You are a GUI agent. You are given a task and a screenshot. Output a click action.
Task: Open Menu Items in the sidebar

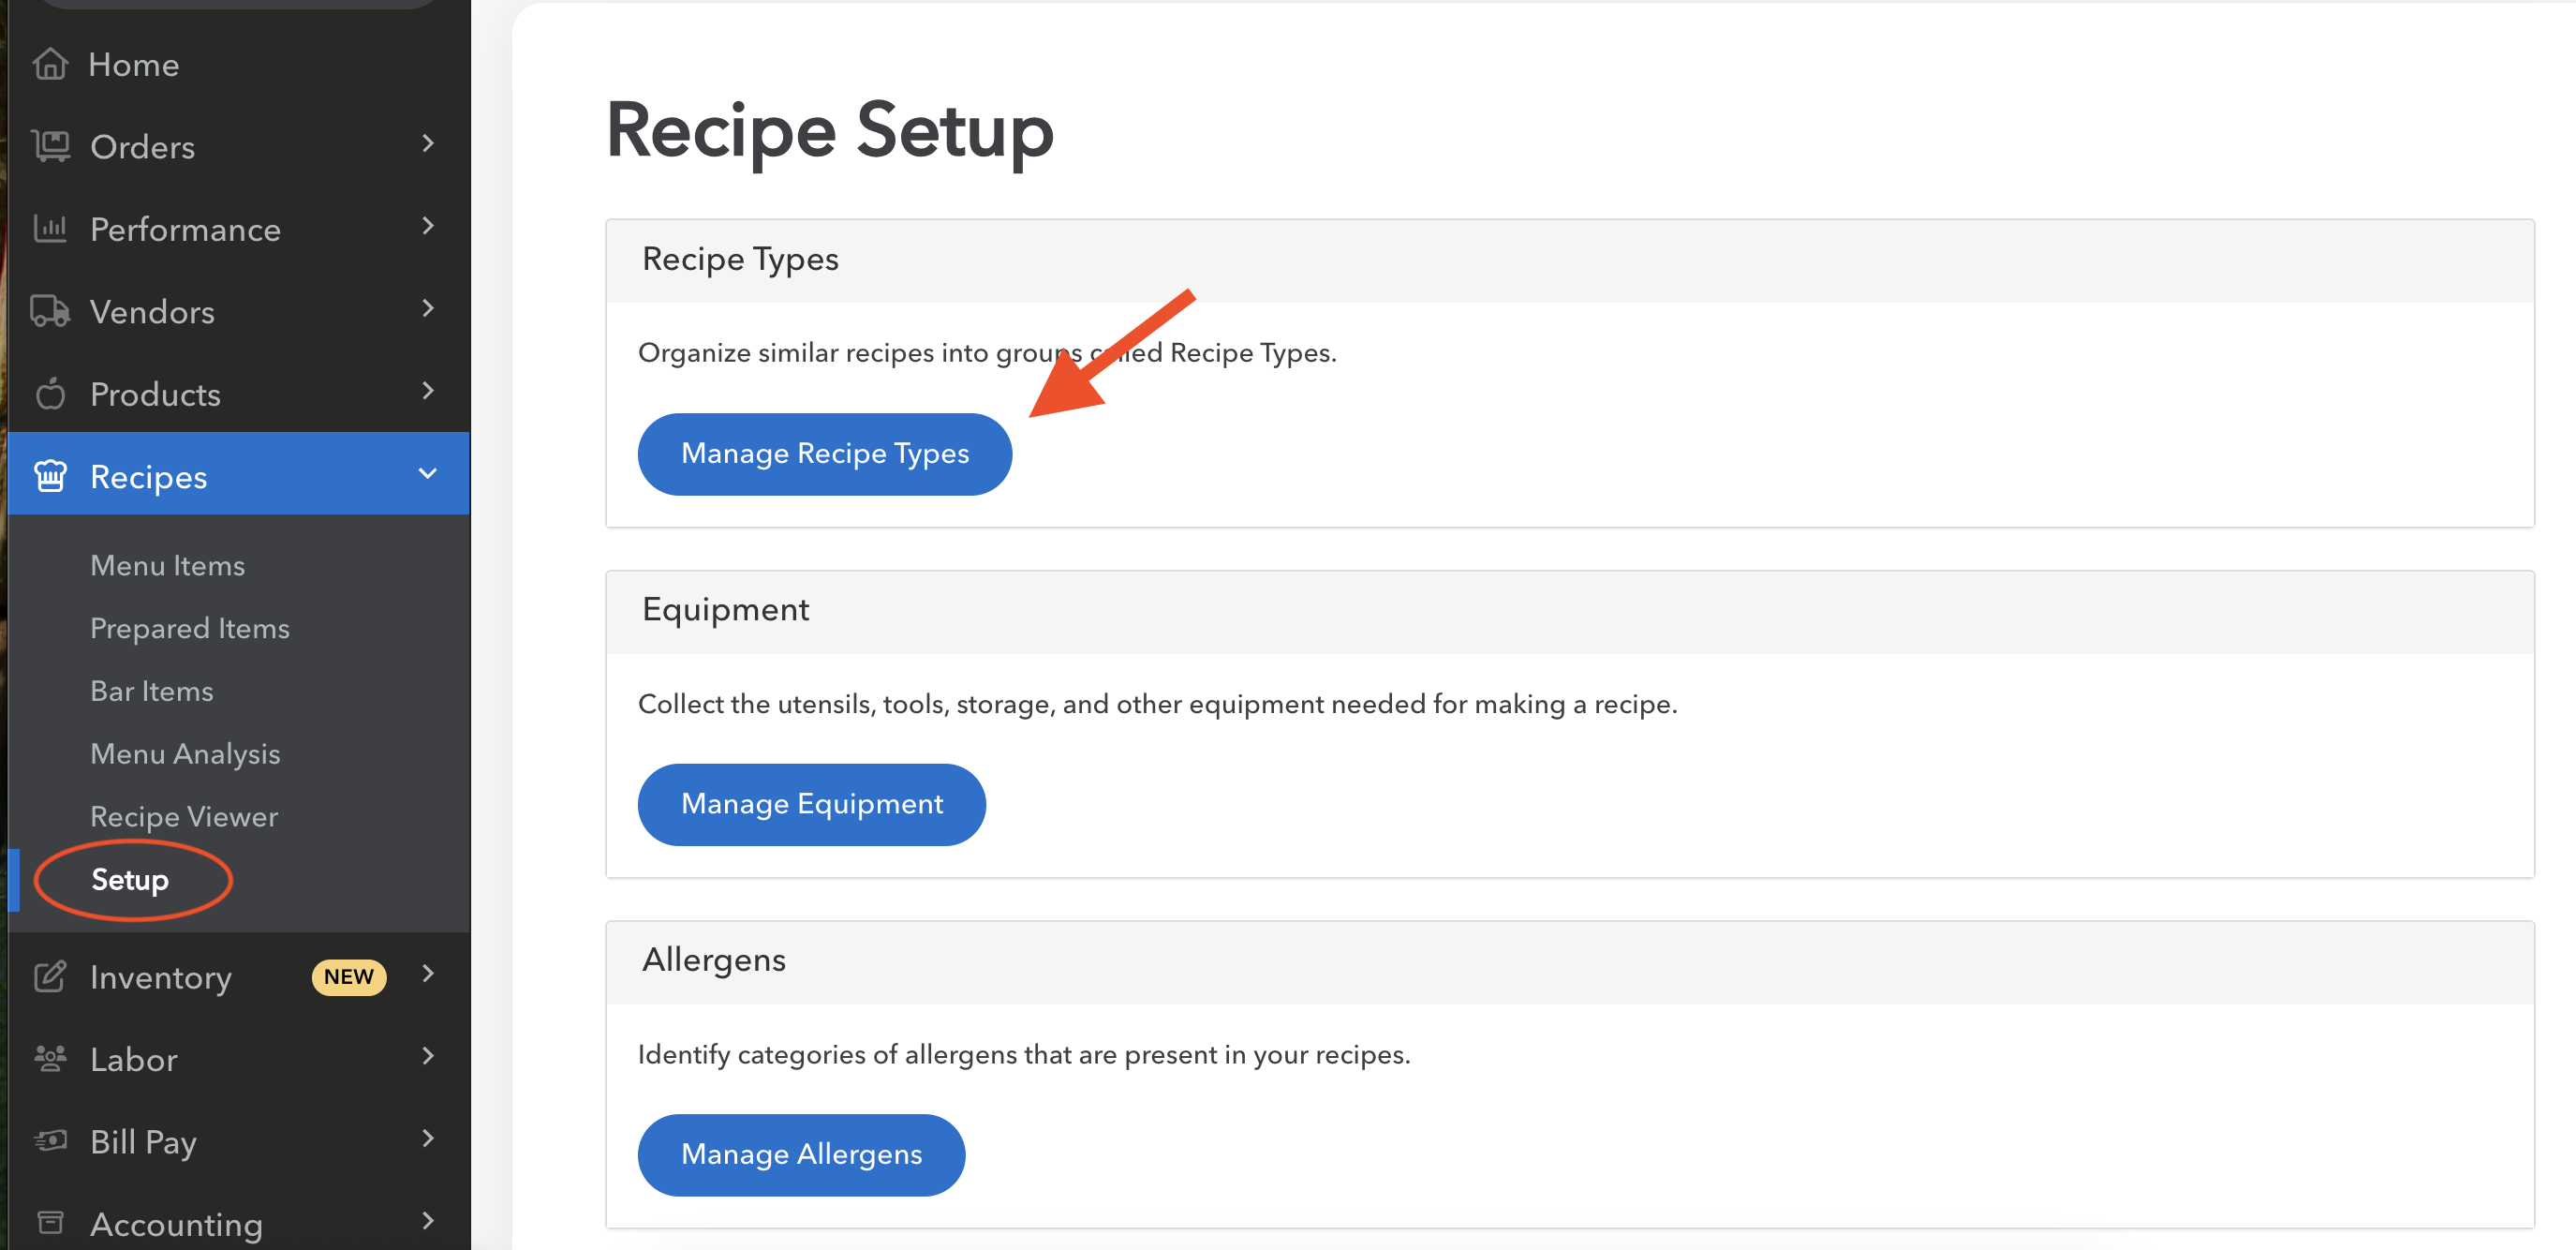[168, 566]
